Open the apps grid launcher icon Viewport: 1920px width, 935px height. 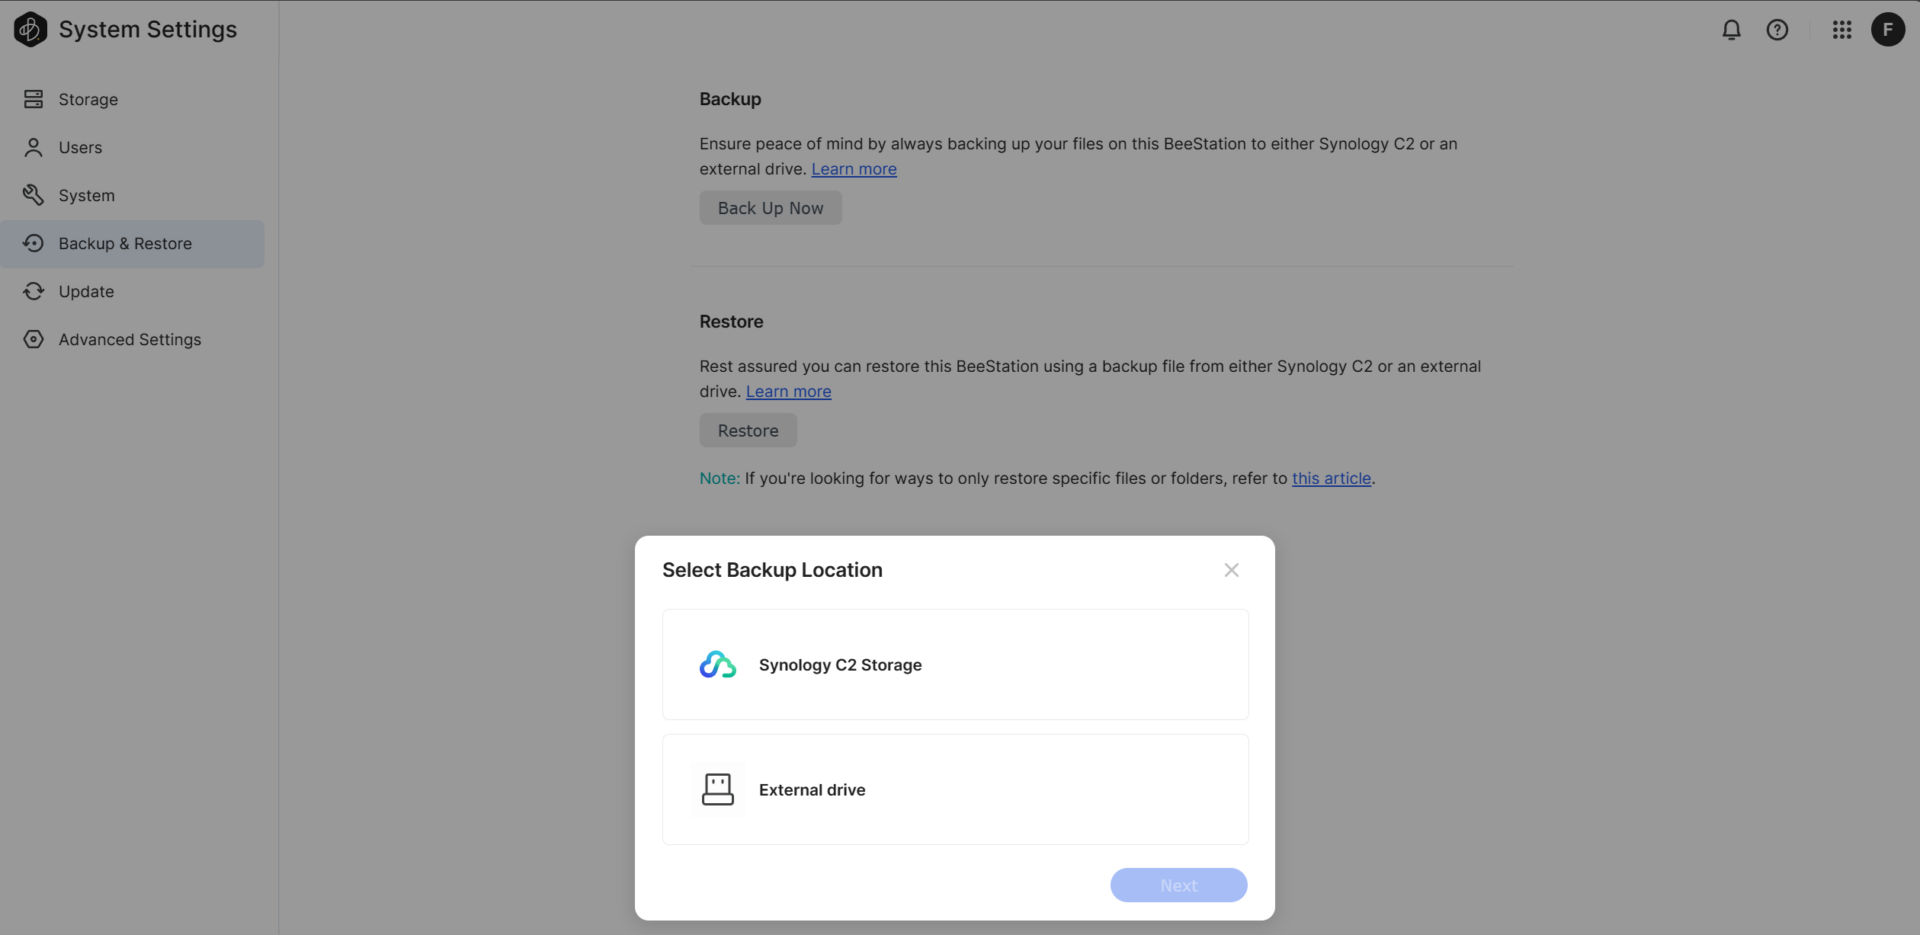coord(1842,30)
